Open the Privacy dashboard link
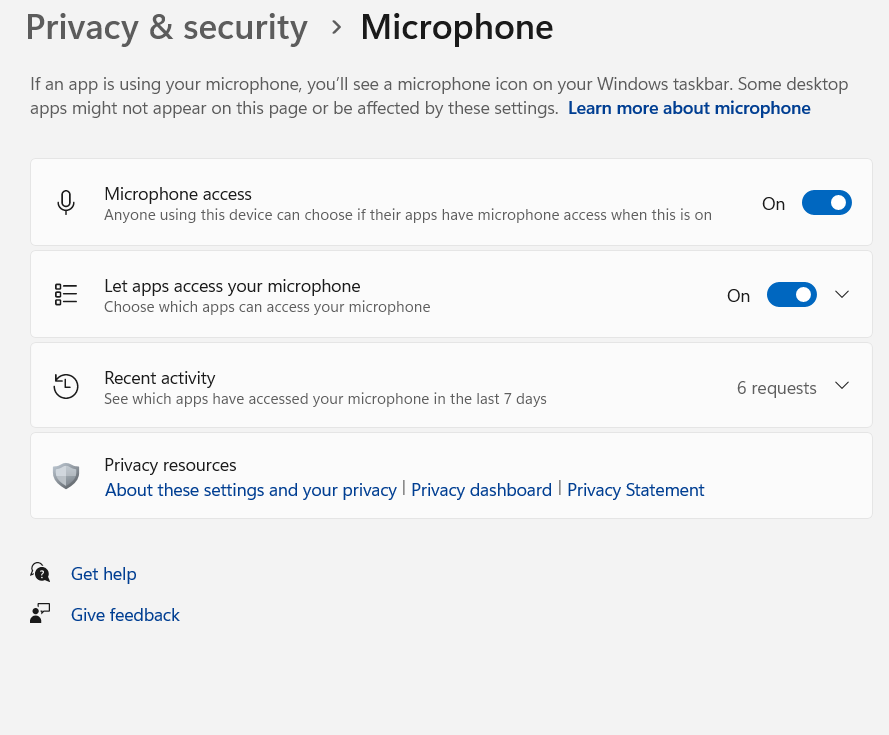 coord(481,490)
